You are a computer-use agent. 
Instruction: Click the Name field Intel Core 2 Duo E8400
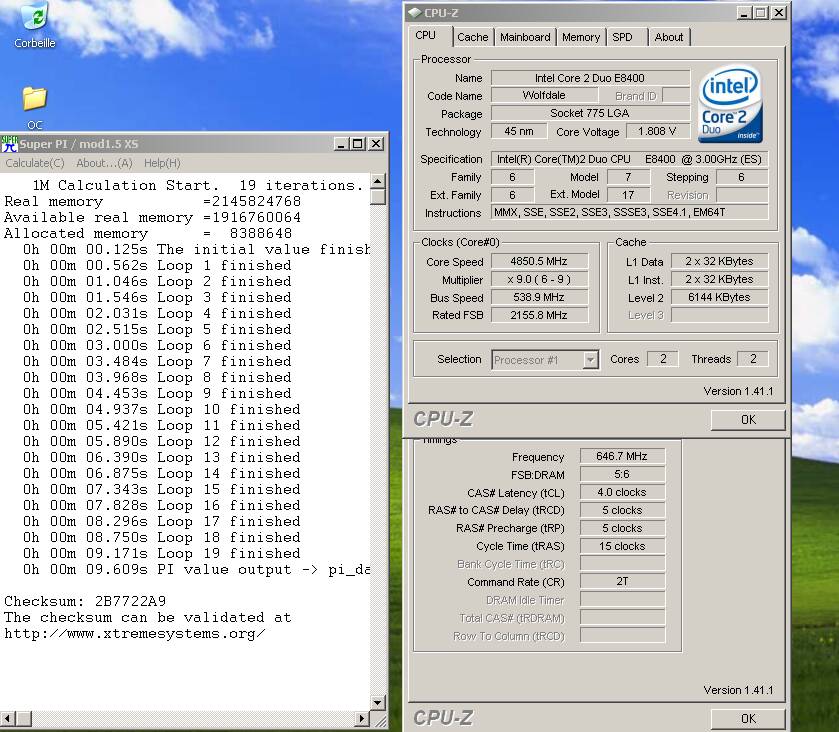click(590, 78)
